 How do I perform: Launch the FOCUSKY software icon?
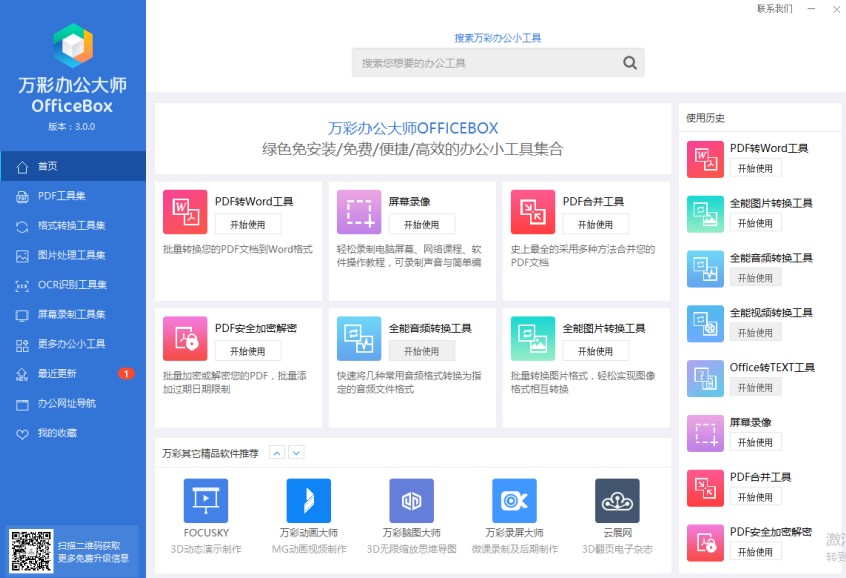point(206,501)
